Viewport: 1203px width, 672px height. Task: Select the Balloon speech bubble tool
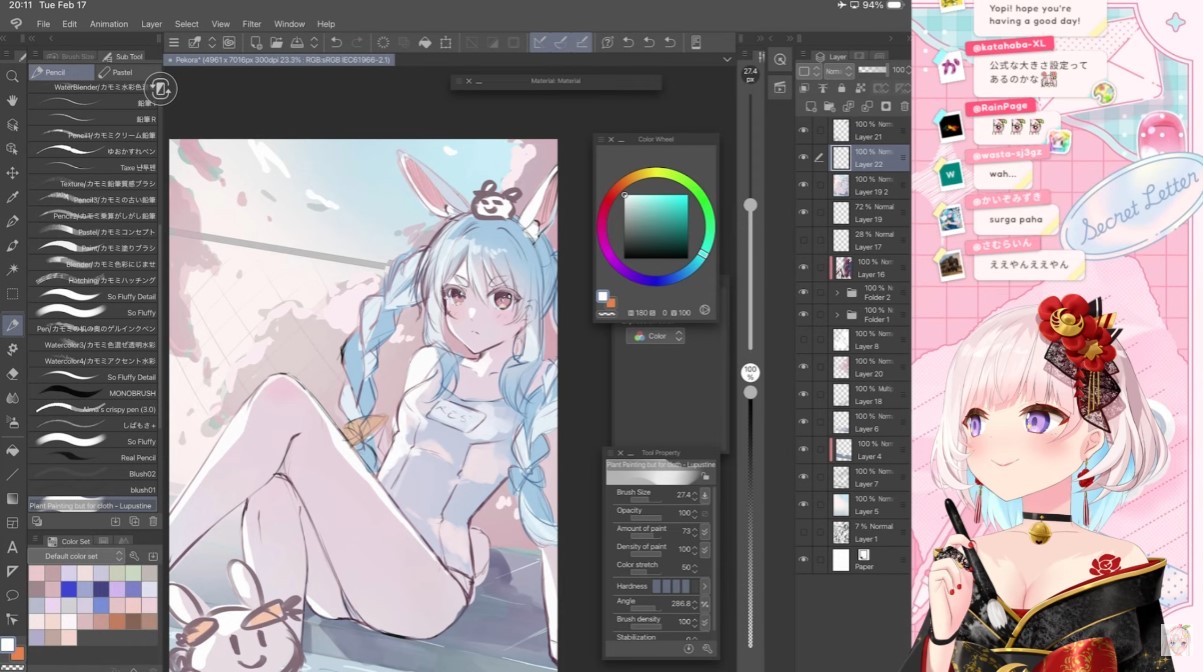(12, 595)
